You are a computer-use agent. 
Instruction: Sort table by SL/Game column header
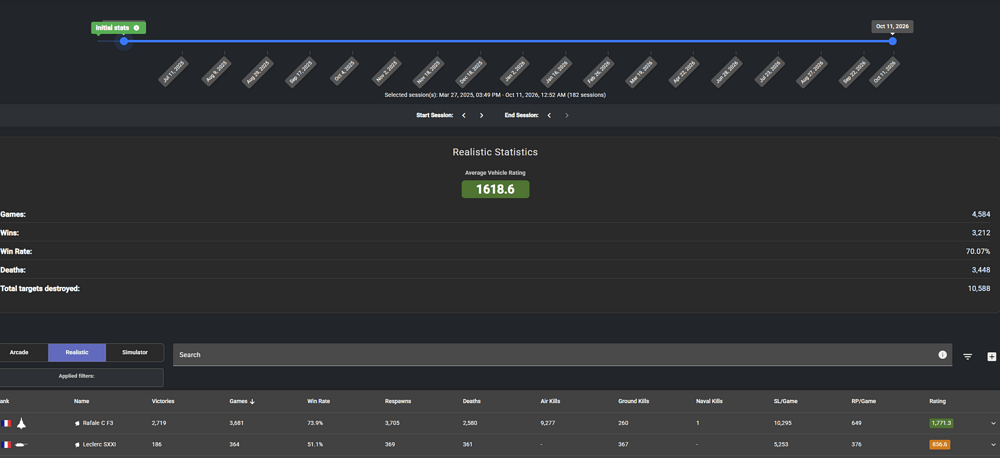pos(785,401)
